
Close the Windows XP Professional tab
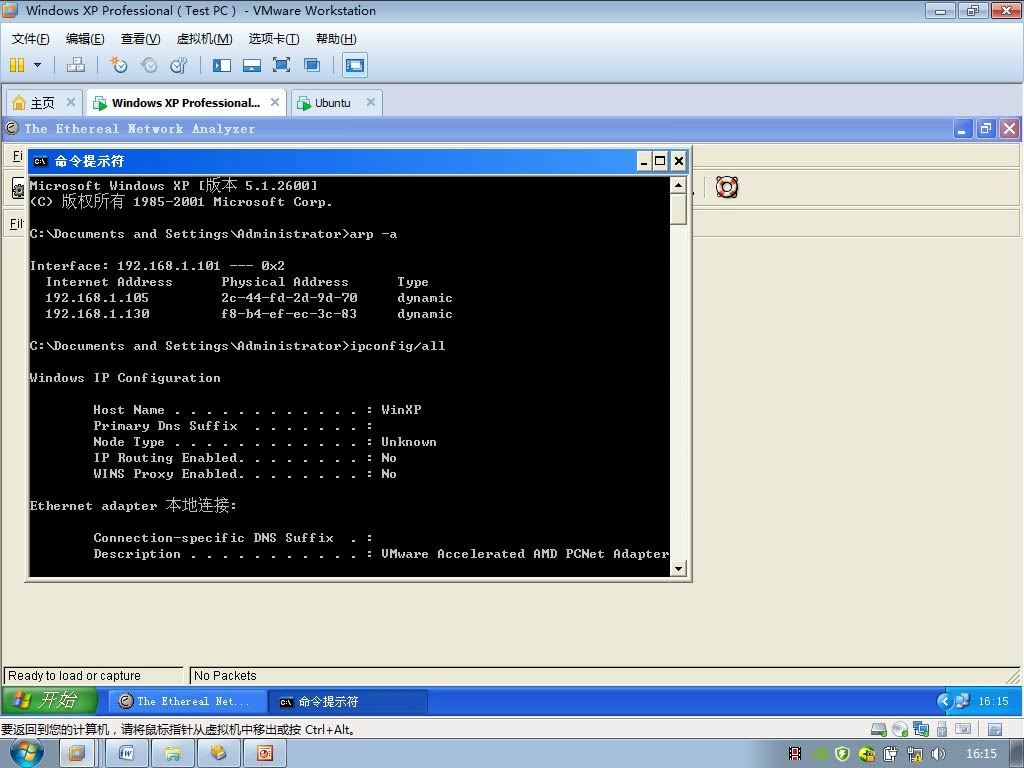275,102
